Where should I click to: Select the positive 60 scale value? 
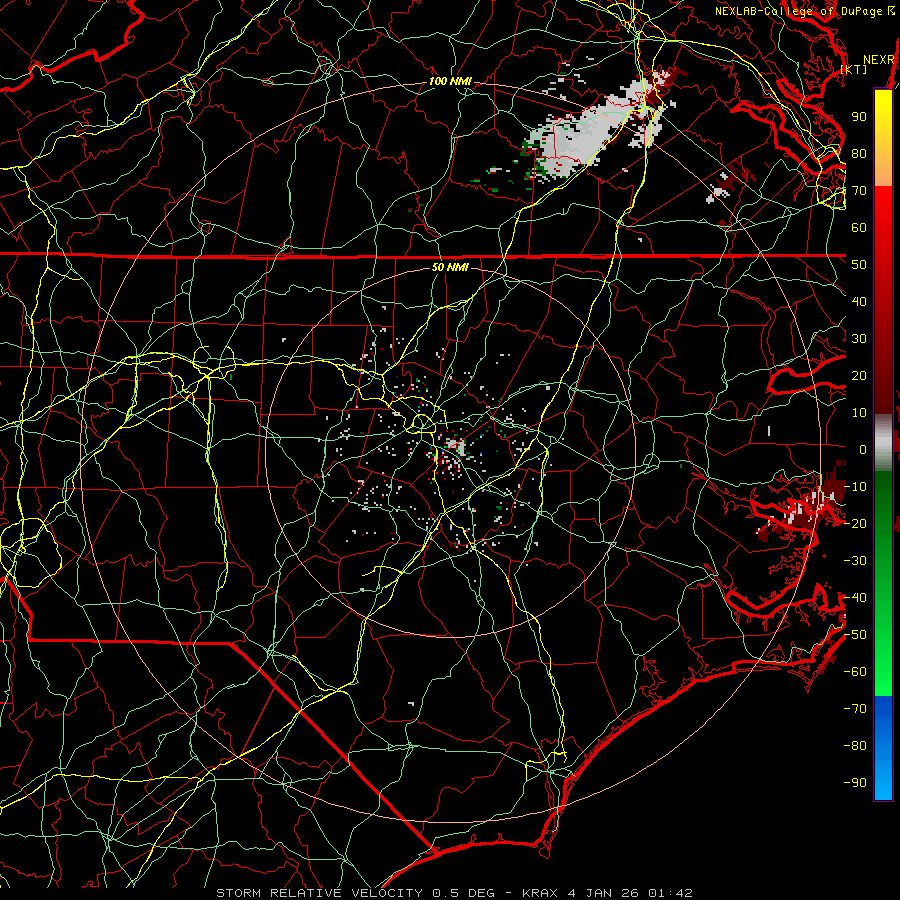click(x=859, y=228)
